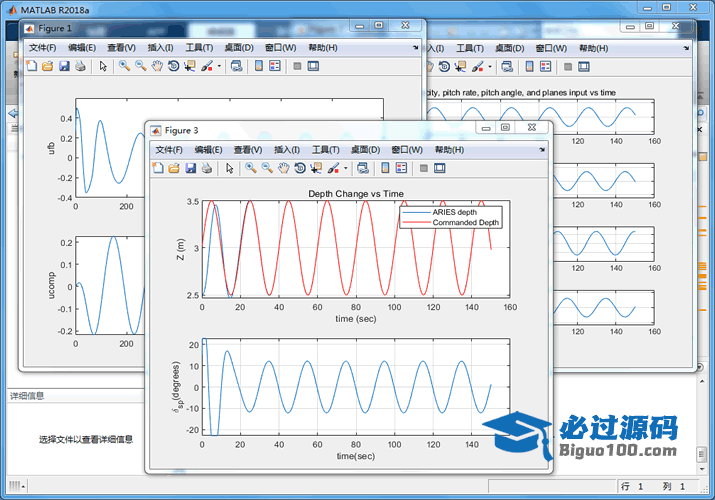Insert Legend icon in Figure 3 toolbar

pyautogui.click(x=401, y=168)
